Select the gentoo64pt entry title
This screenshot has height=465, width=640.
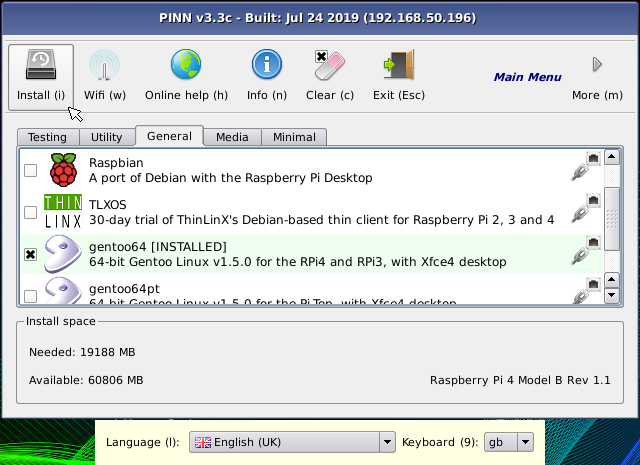tap(124, 289)
